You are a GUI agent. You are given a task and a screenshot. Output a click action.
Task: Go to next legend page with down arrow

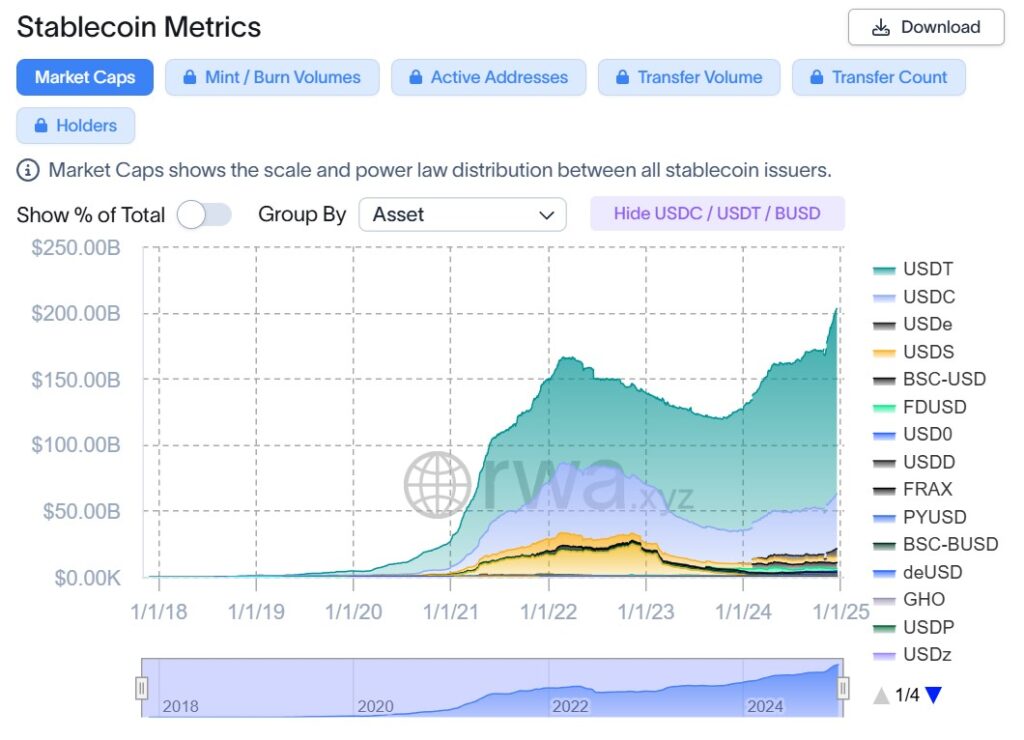pyautogui.click(x=933, y=695)
